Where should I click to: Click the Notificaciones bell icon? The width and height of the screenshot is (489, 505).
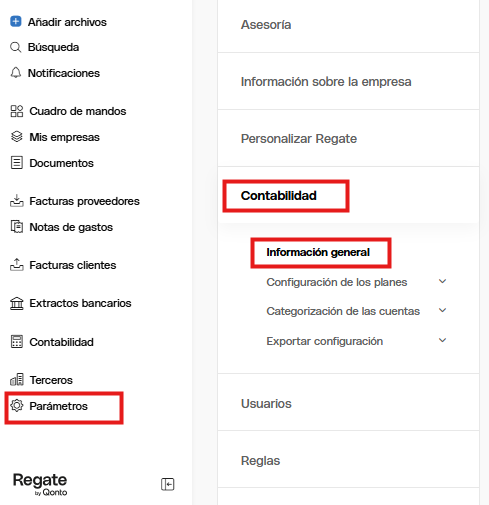pos(16,73)
